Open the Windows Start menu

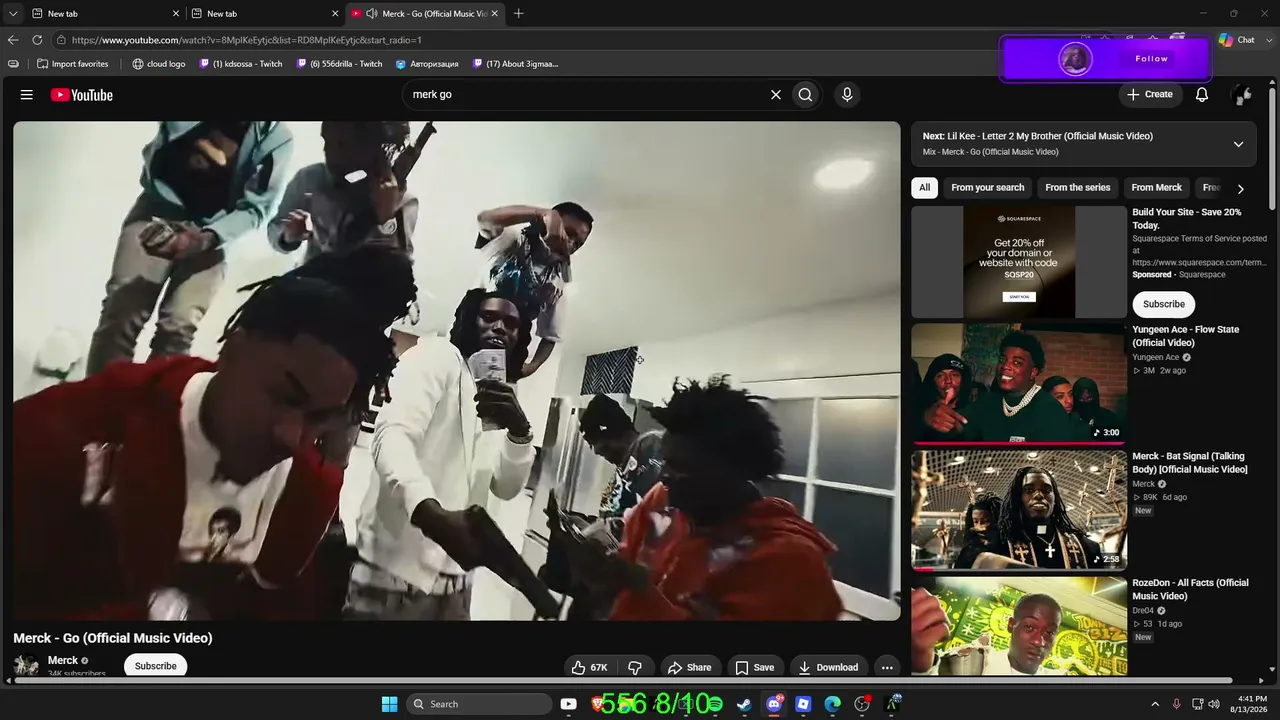(x=390, y=704)
